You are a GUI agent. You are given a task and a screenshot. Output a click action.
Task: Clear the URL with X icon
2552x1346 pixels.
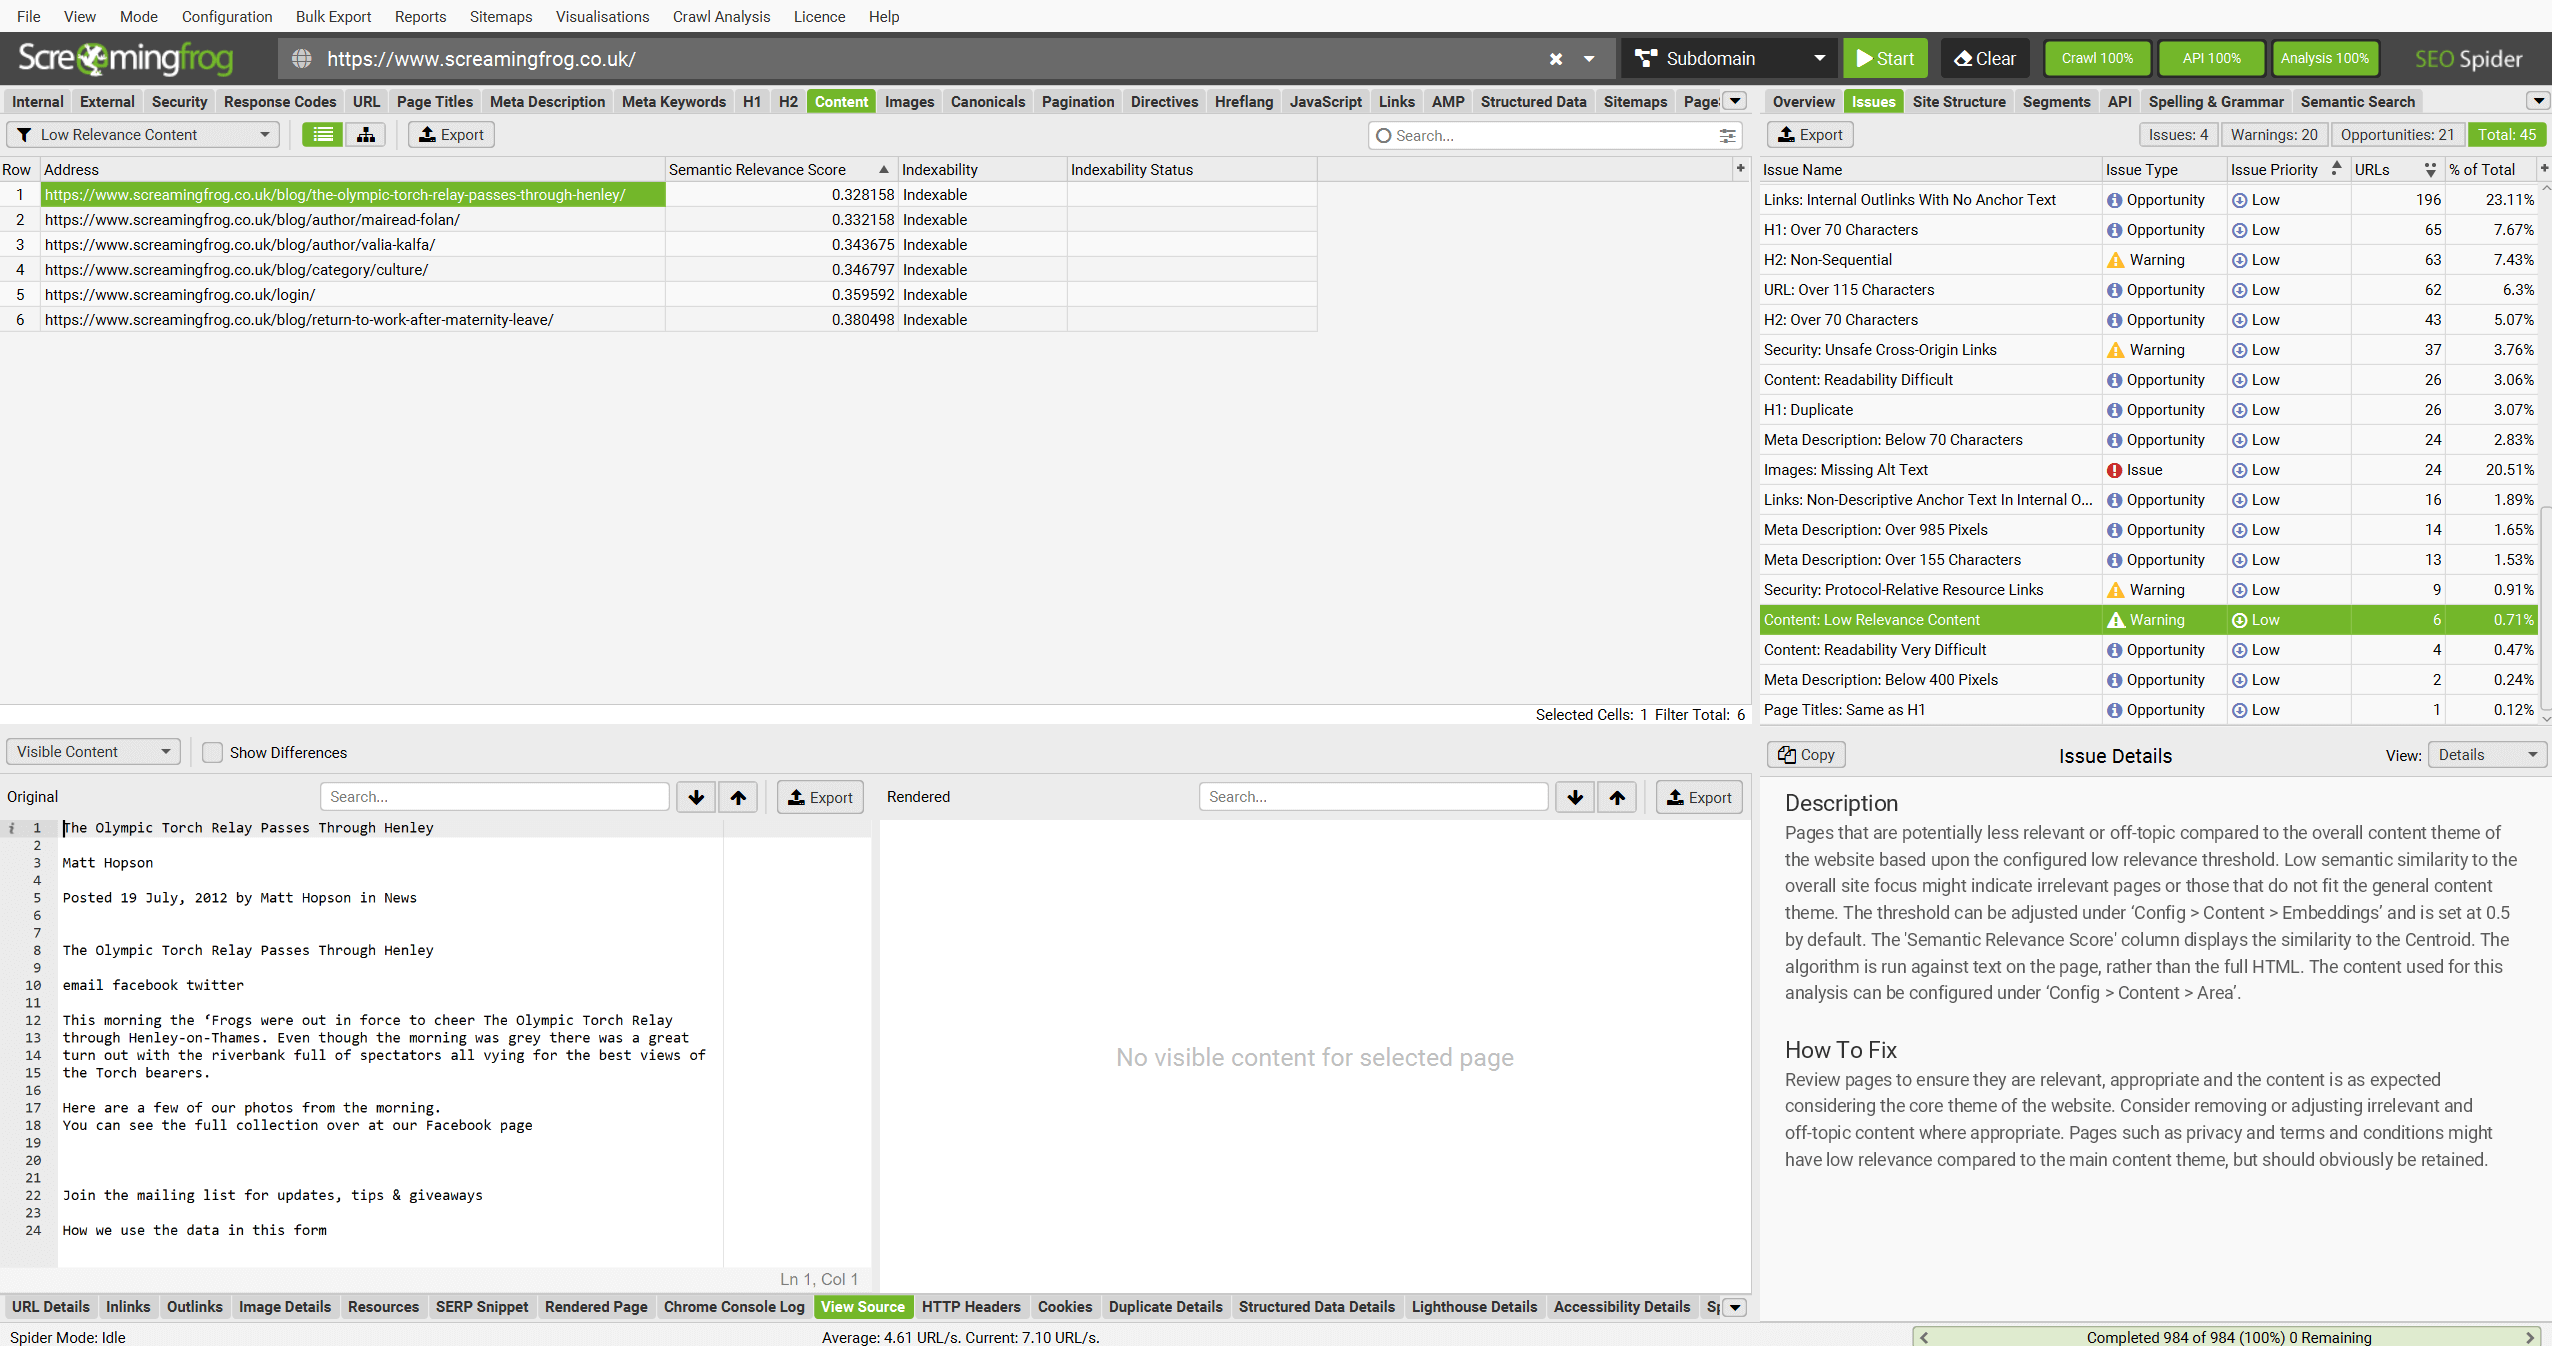1555,59
